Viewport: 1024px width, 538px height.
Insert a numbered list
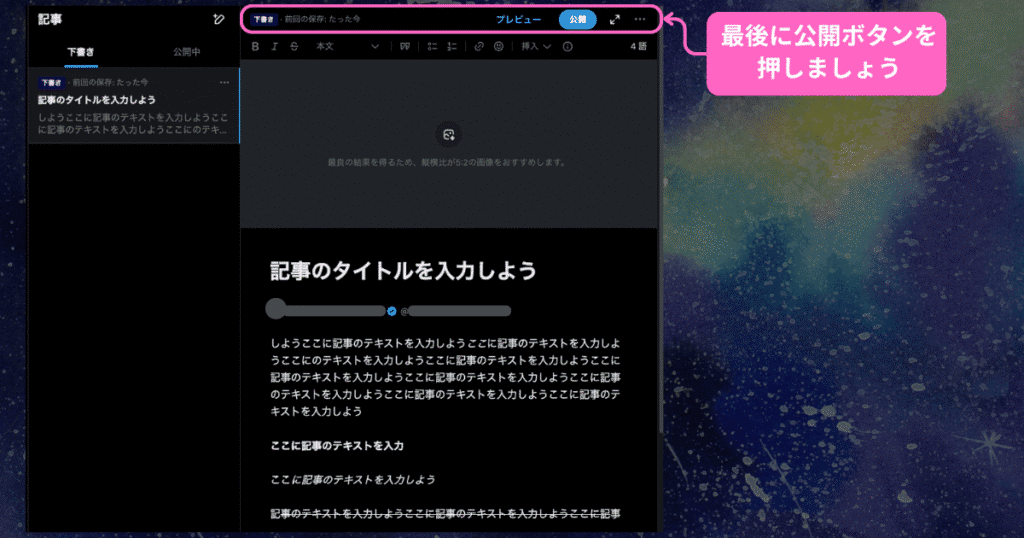tap(451, 46)
